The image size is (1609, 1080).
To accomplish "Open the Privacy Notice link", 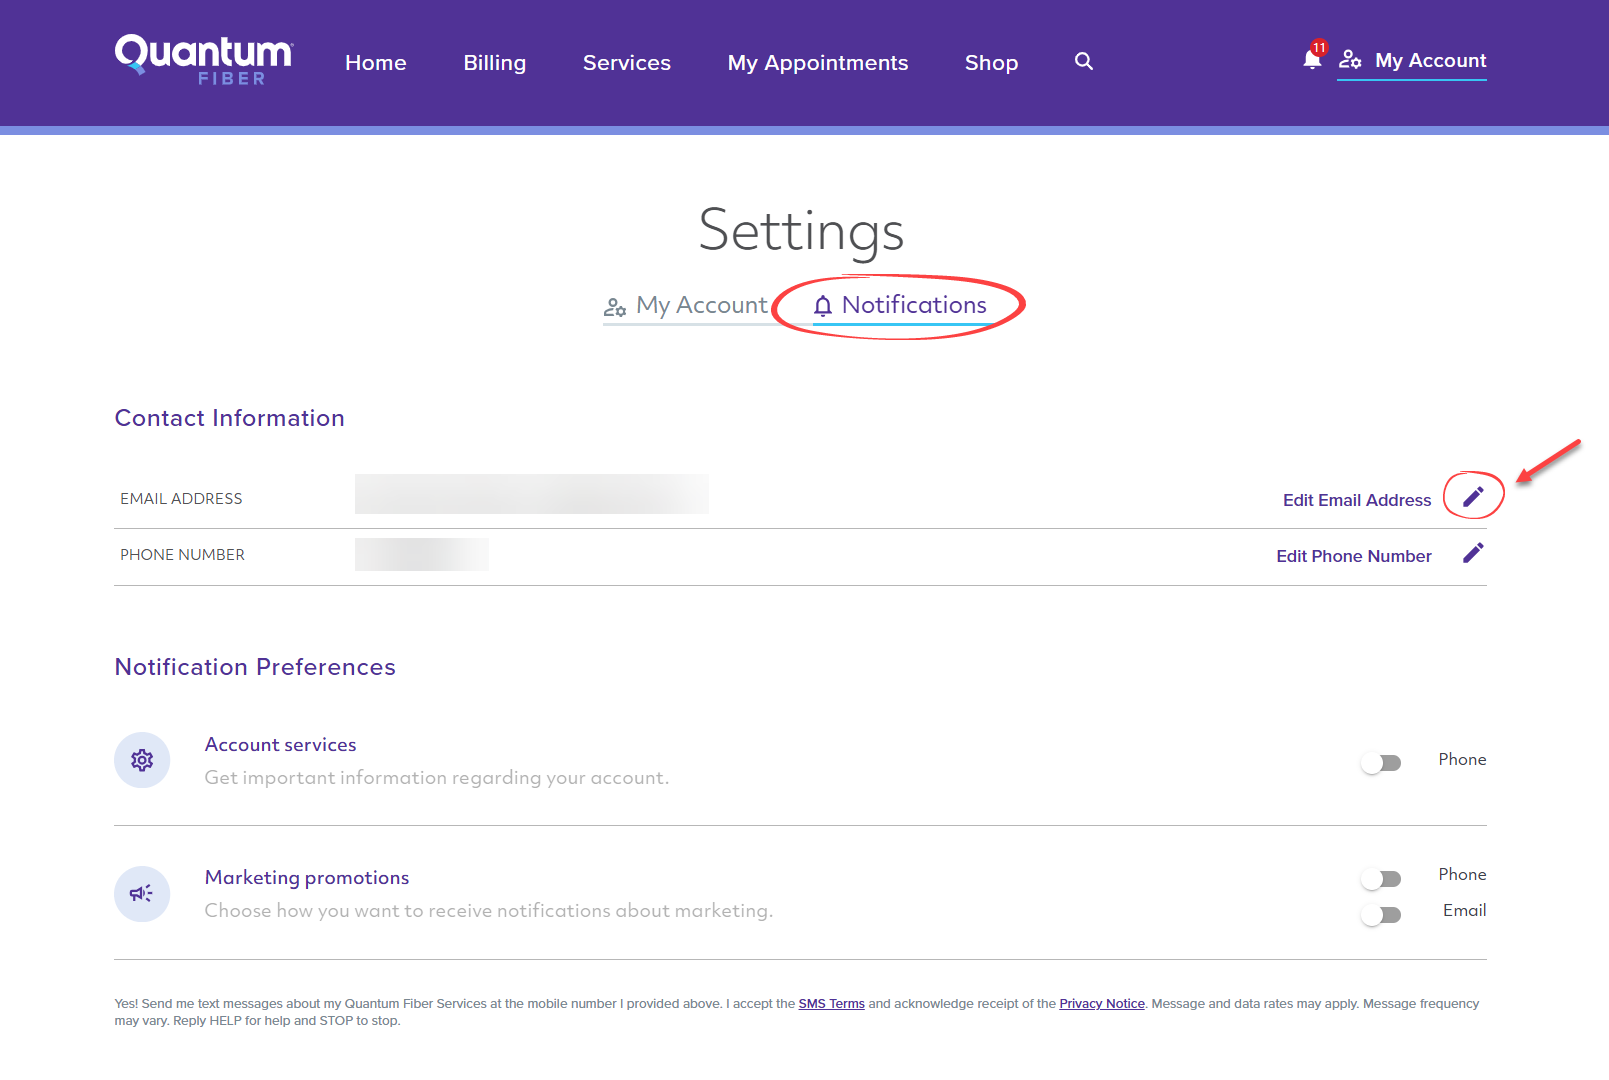I will 1101,1003.
